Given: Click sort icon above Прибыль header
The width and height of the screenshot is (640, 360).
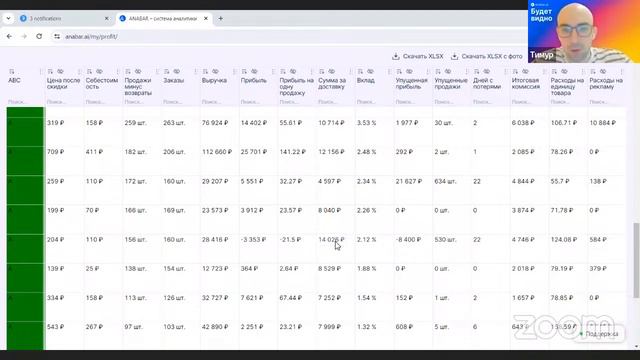Looking at the screenshot, I should pos(244,72).
